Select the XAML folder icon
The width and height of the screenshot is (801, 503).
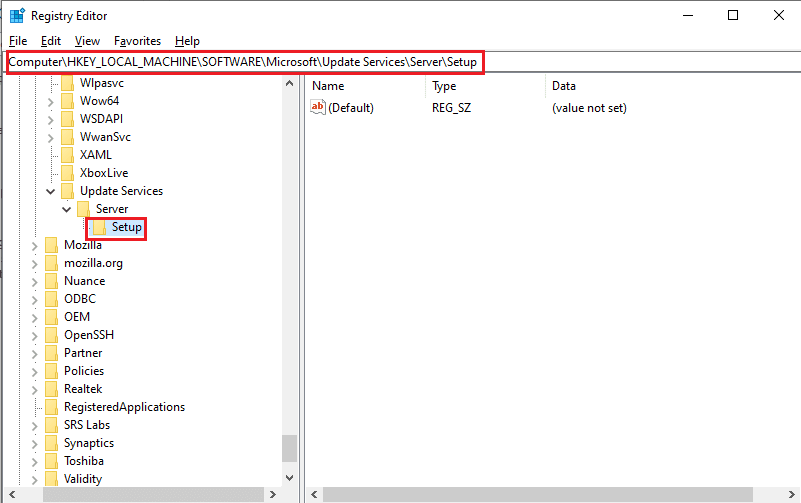67,155
